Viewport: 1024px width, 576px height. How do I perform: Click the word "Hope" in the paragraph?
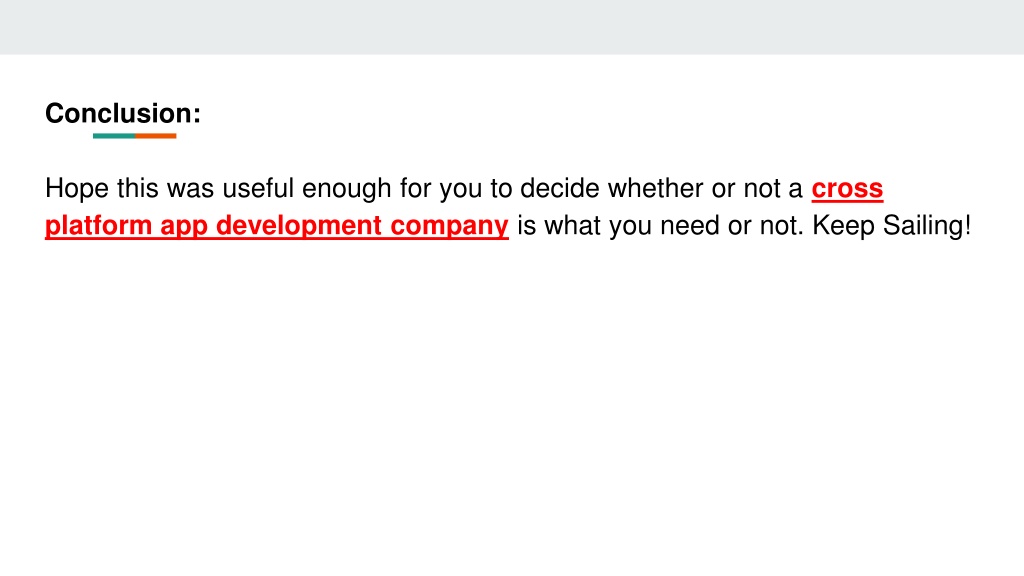[76, 189]
